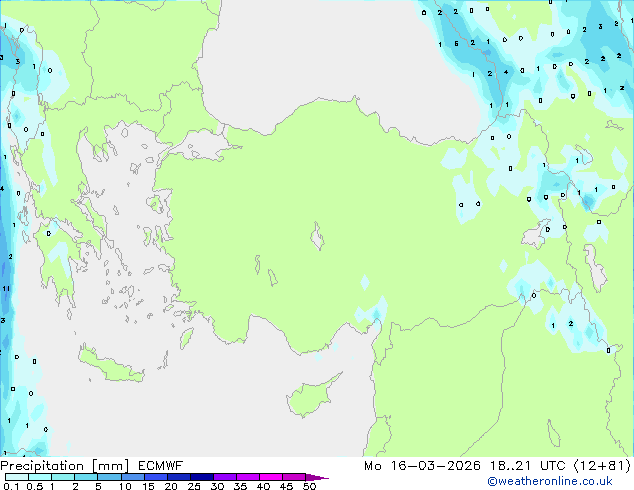Image resolution: width=634 pixels, height=490 pixels.
Task: Pick the palest cyan 0.1–0.5 mm legend swatch
Action: pyautogui.click(x=17, y=477)
